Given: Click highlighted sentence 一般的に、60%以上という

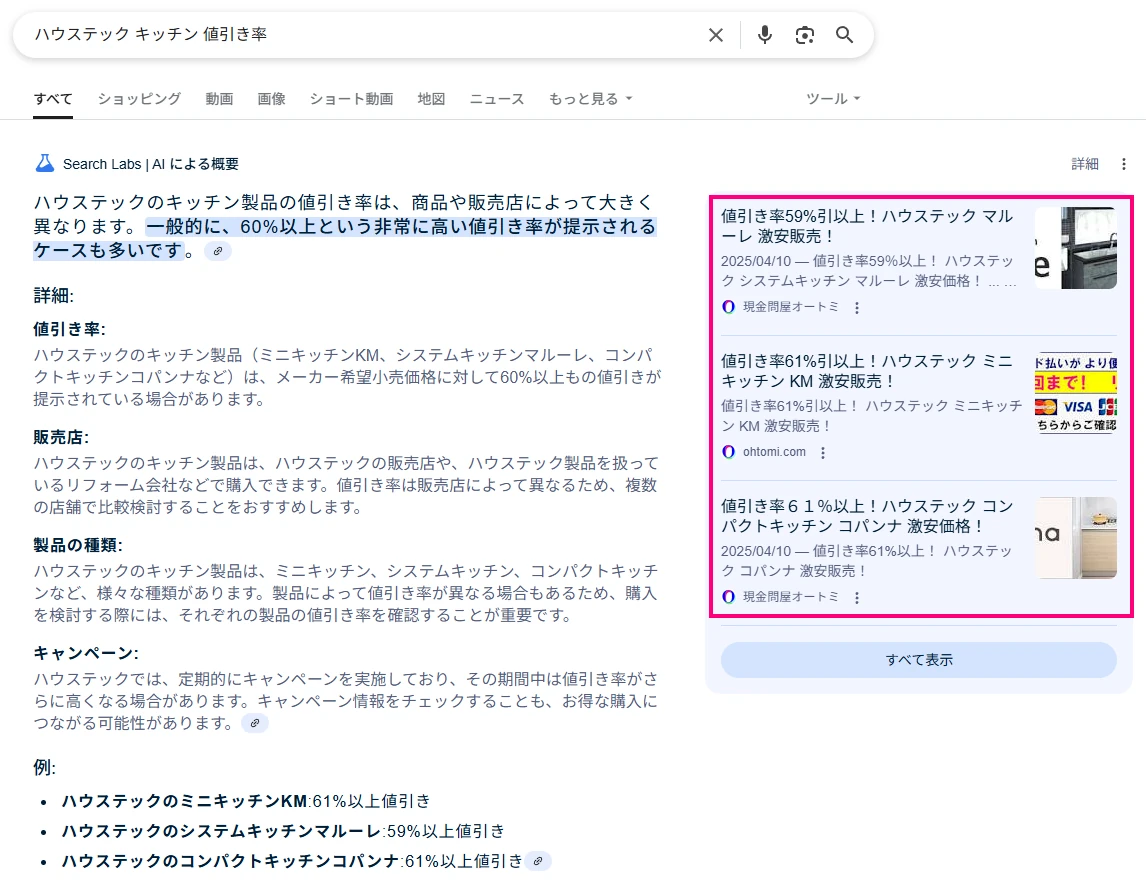Looking at the screenshot, I should [x=344, y=238].
